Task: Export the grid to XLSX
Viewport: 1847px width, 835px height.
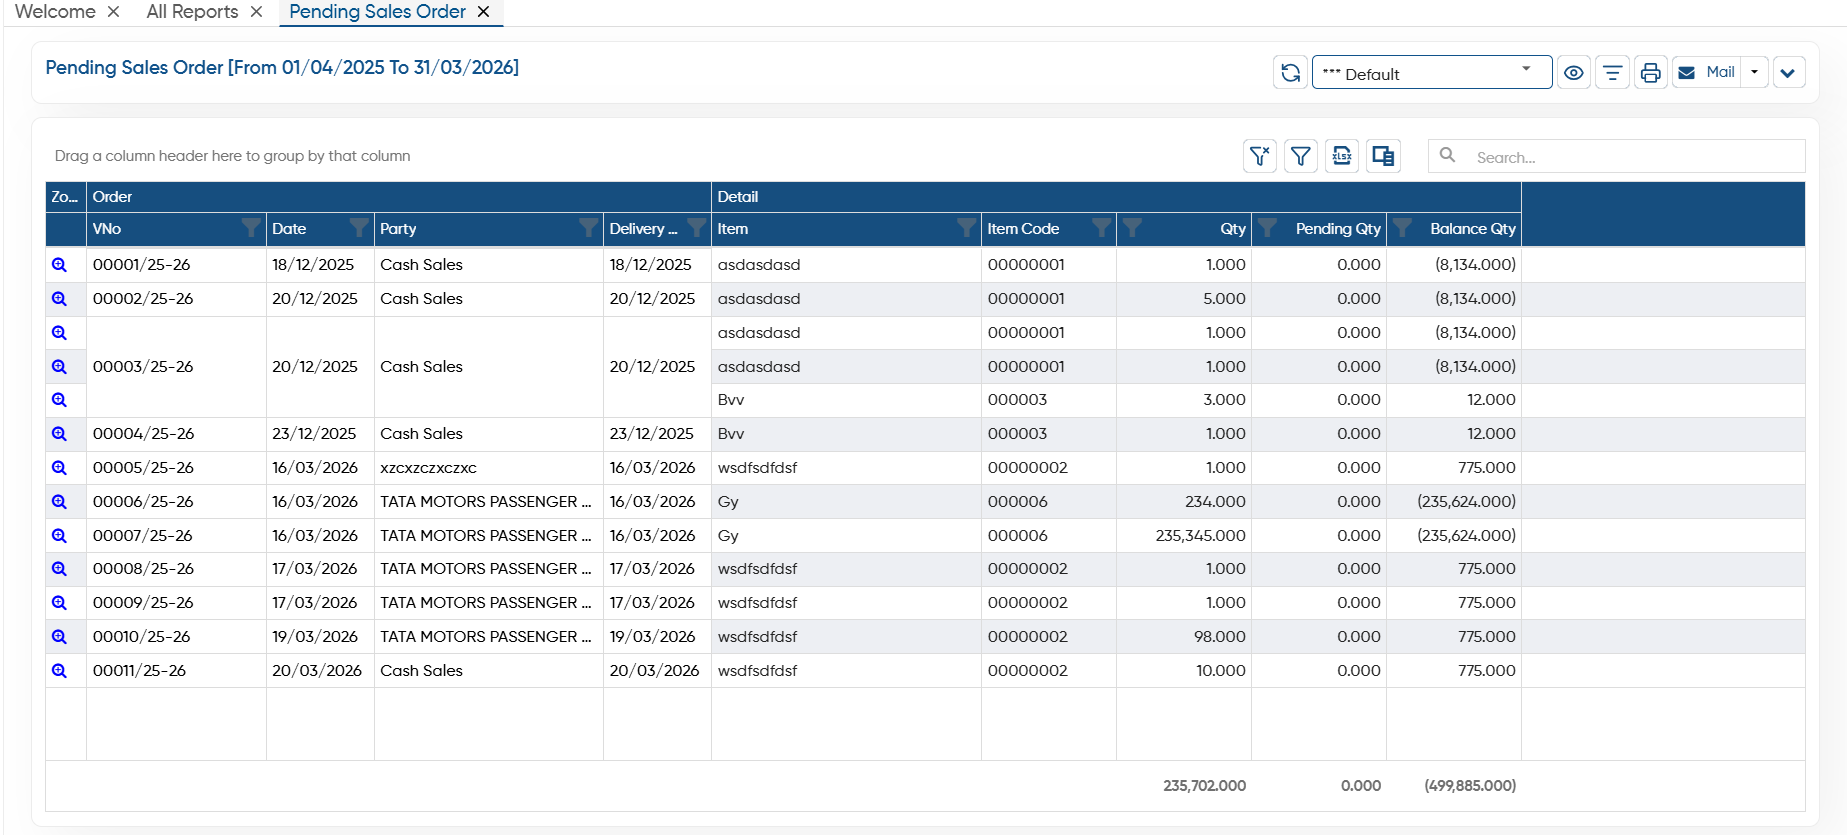Action: pos(1342,156)
